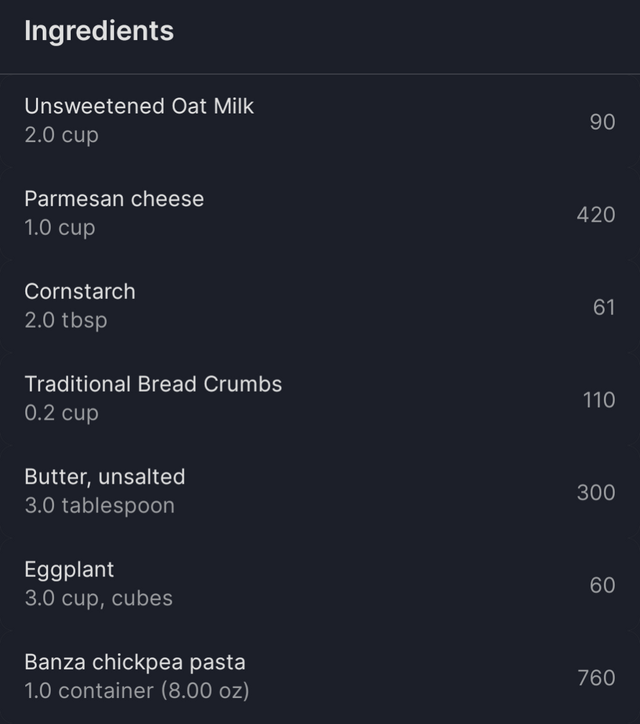The image size is (640, 724).
Task: Open the Cornstarch ingredient entry
Action: point(320,307)
